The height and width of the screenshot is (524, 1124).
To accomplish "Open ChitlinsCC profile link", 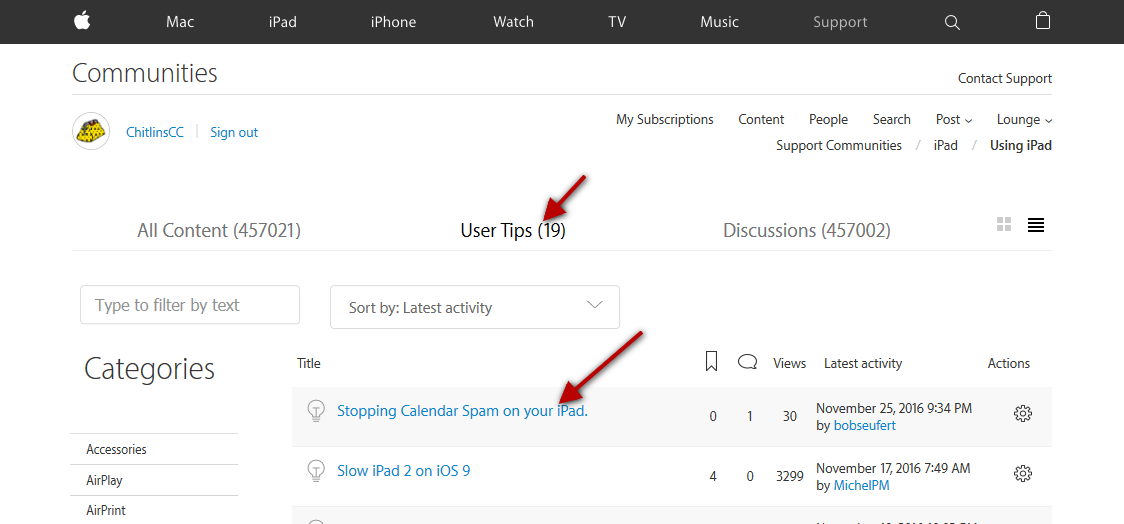I will [x=155, y=133].
